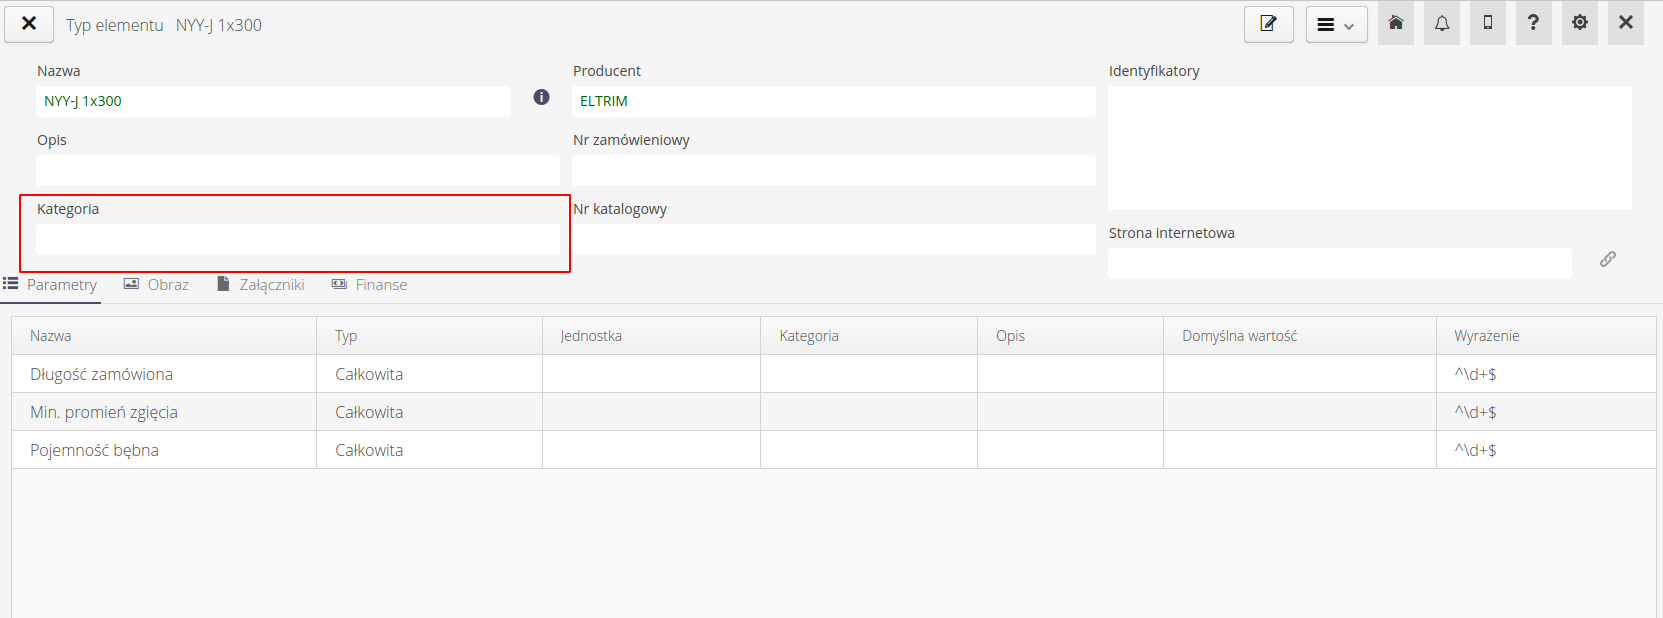Screen dimensions: 1663x618
Task: Open notifications bell icon
Action: pos(1442,23)
